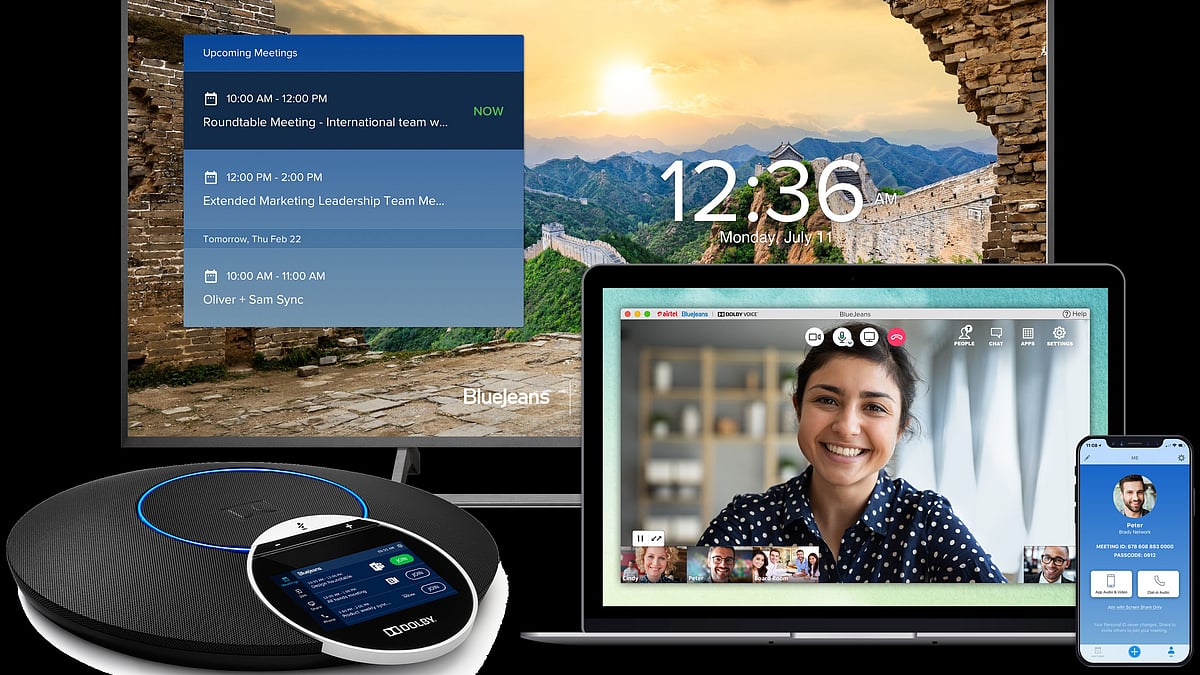1200x675 pixels.
Task: Tap the Dial-in Audio button on the phone
Action: 1158,583
